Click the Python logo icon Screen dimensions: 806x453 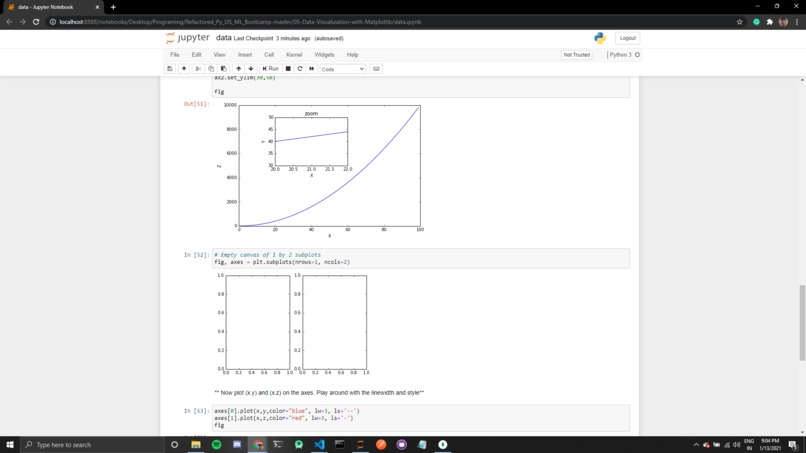(600, 38)
